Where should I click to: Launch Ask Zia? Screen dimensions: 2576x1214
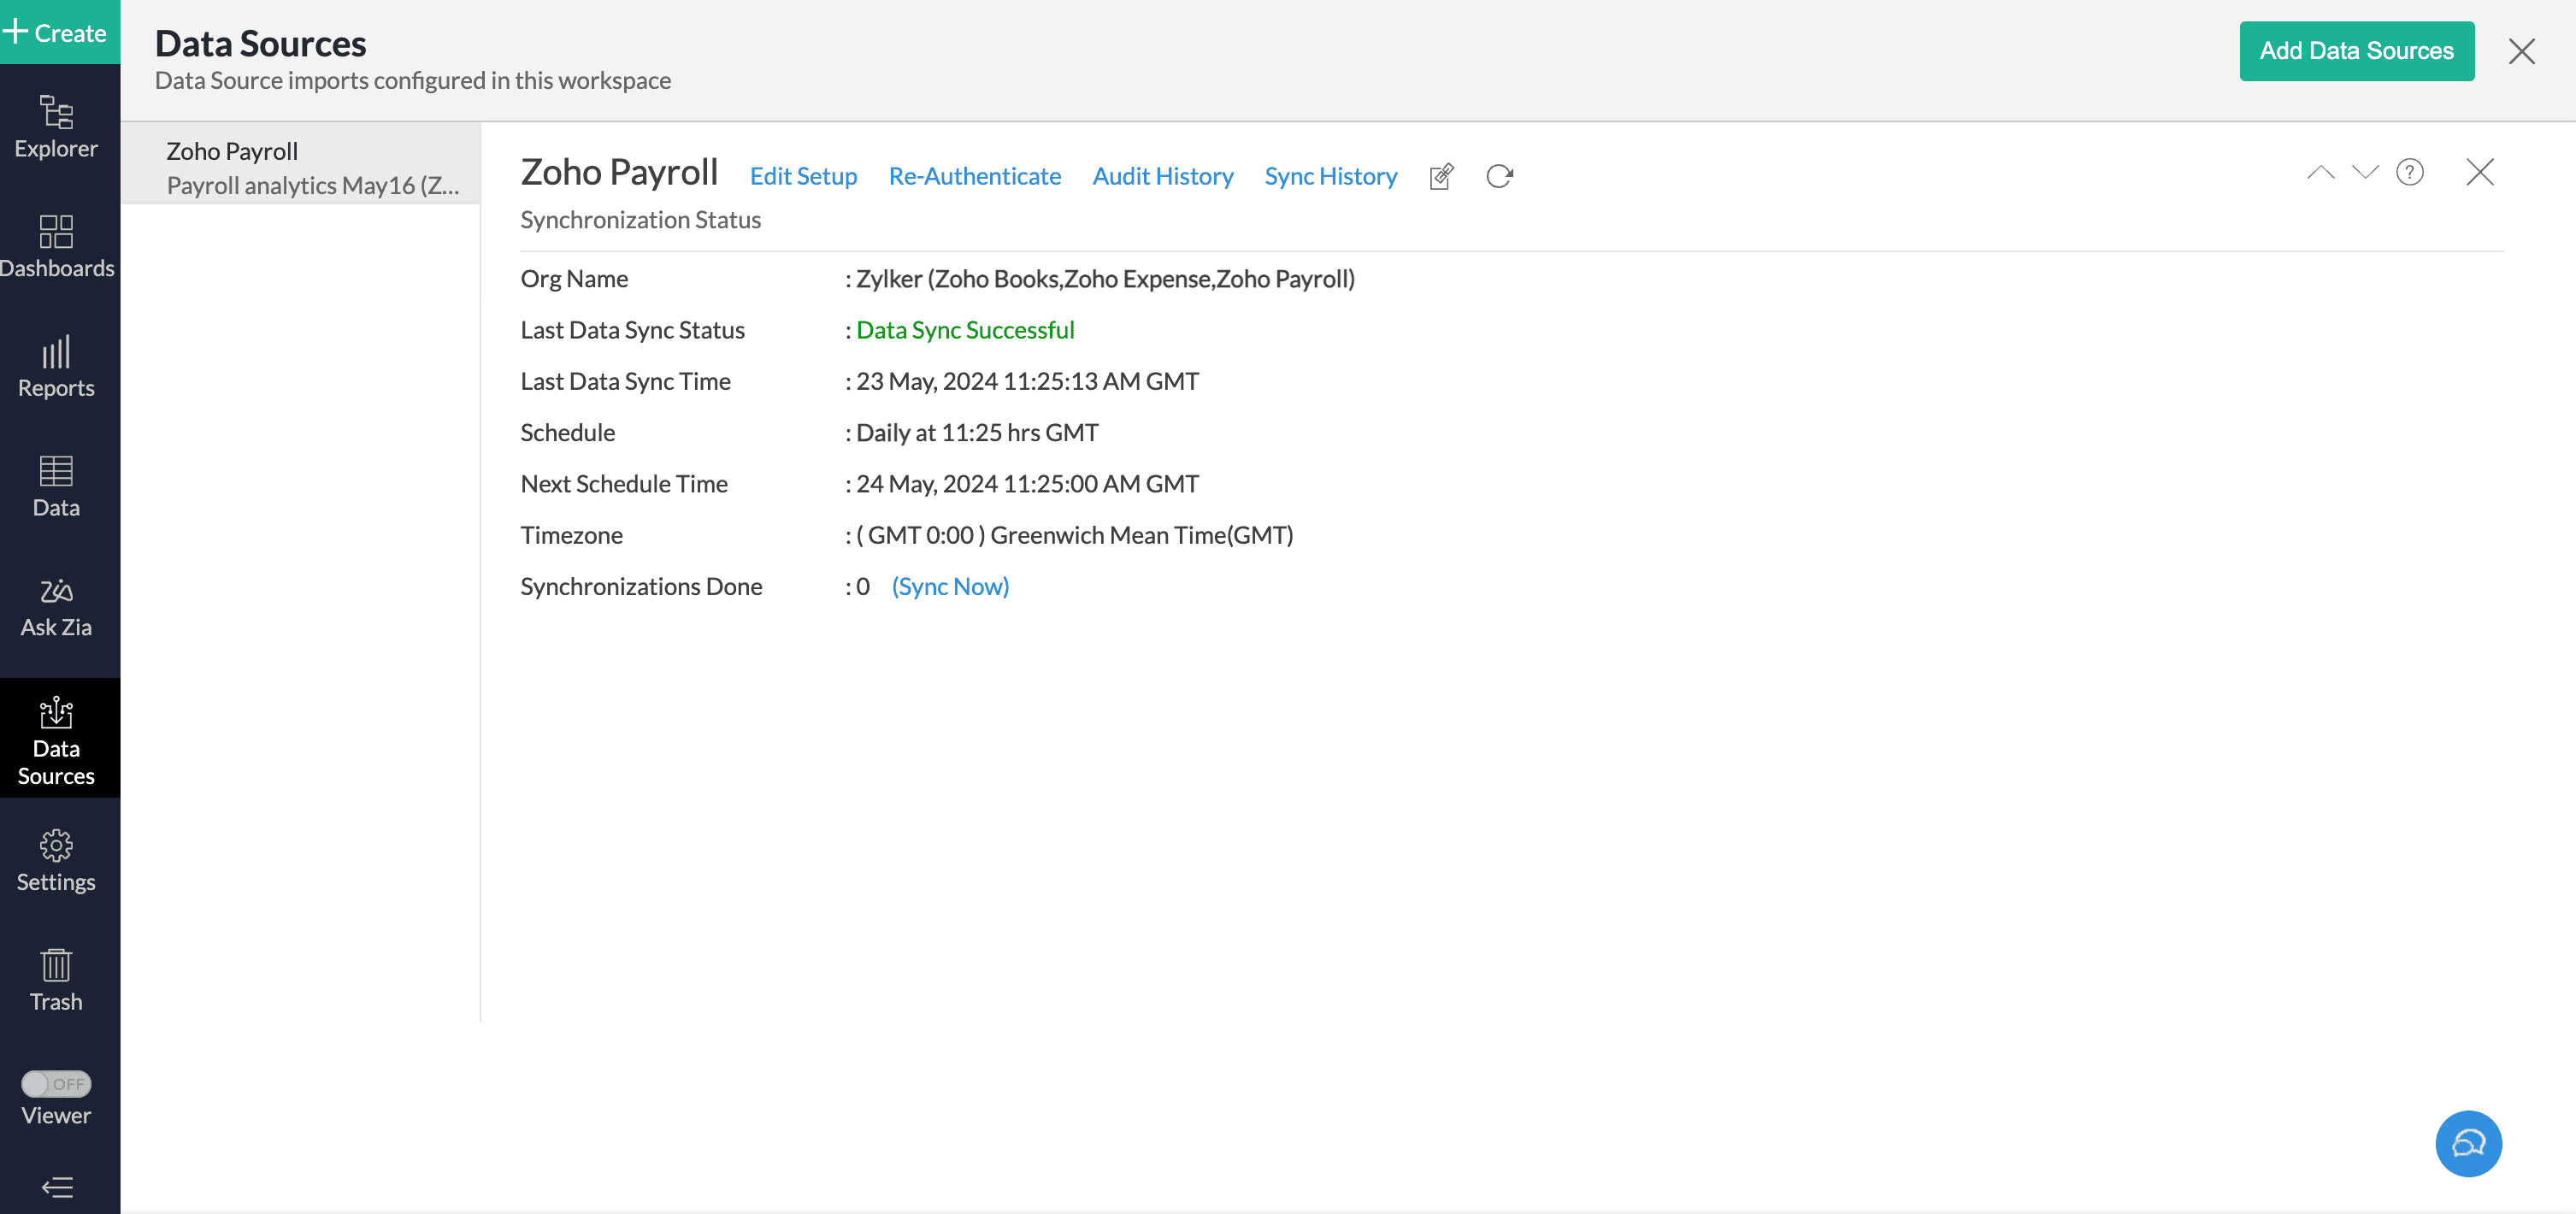56,606
